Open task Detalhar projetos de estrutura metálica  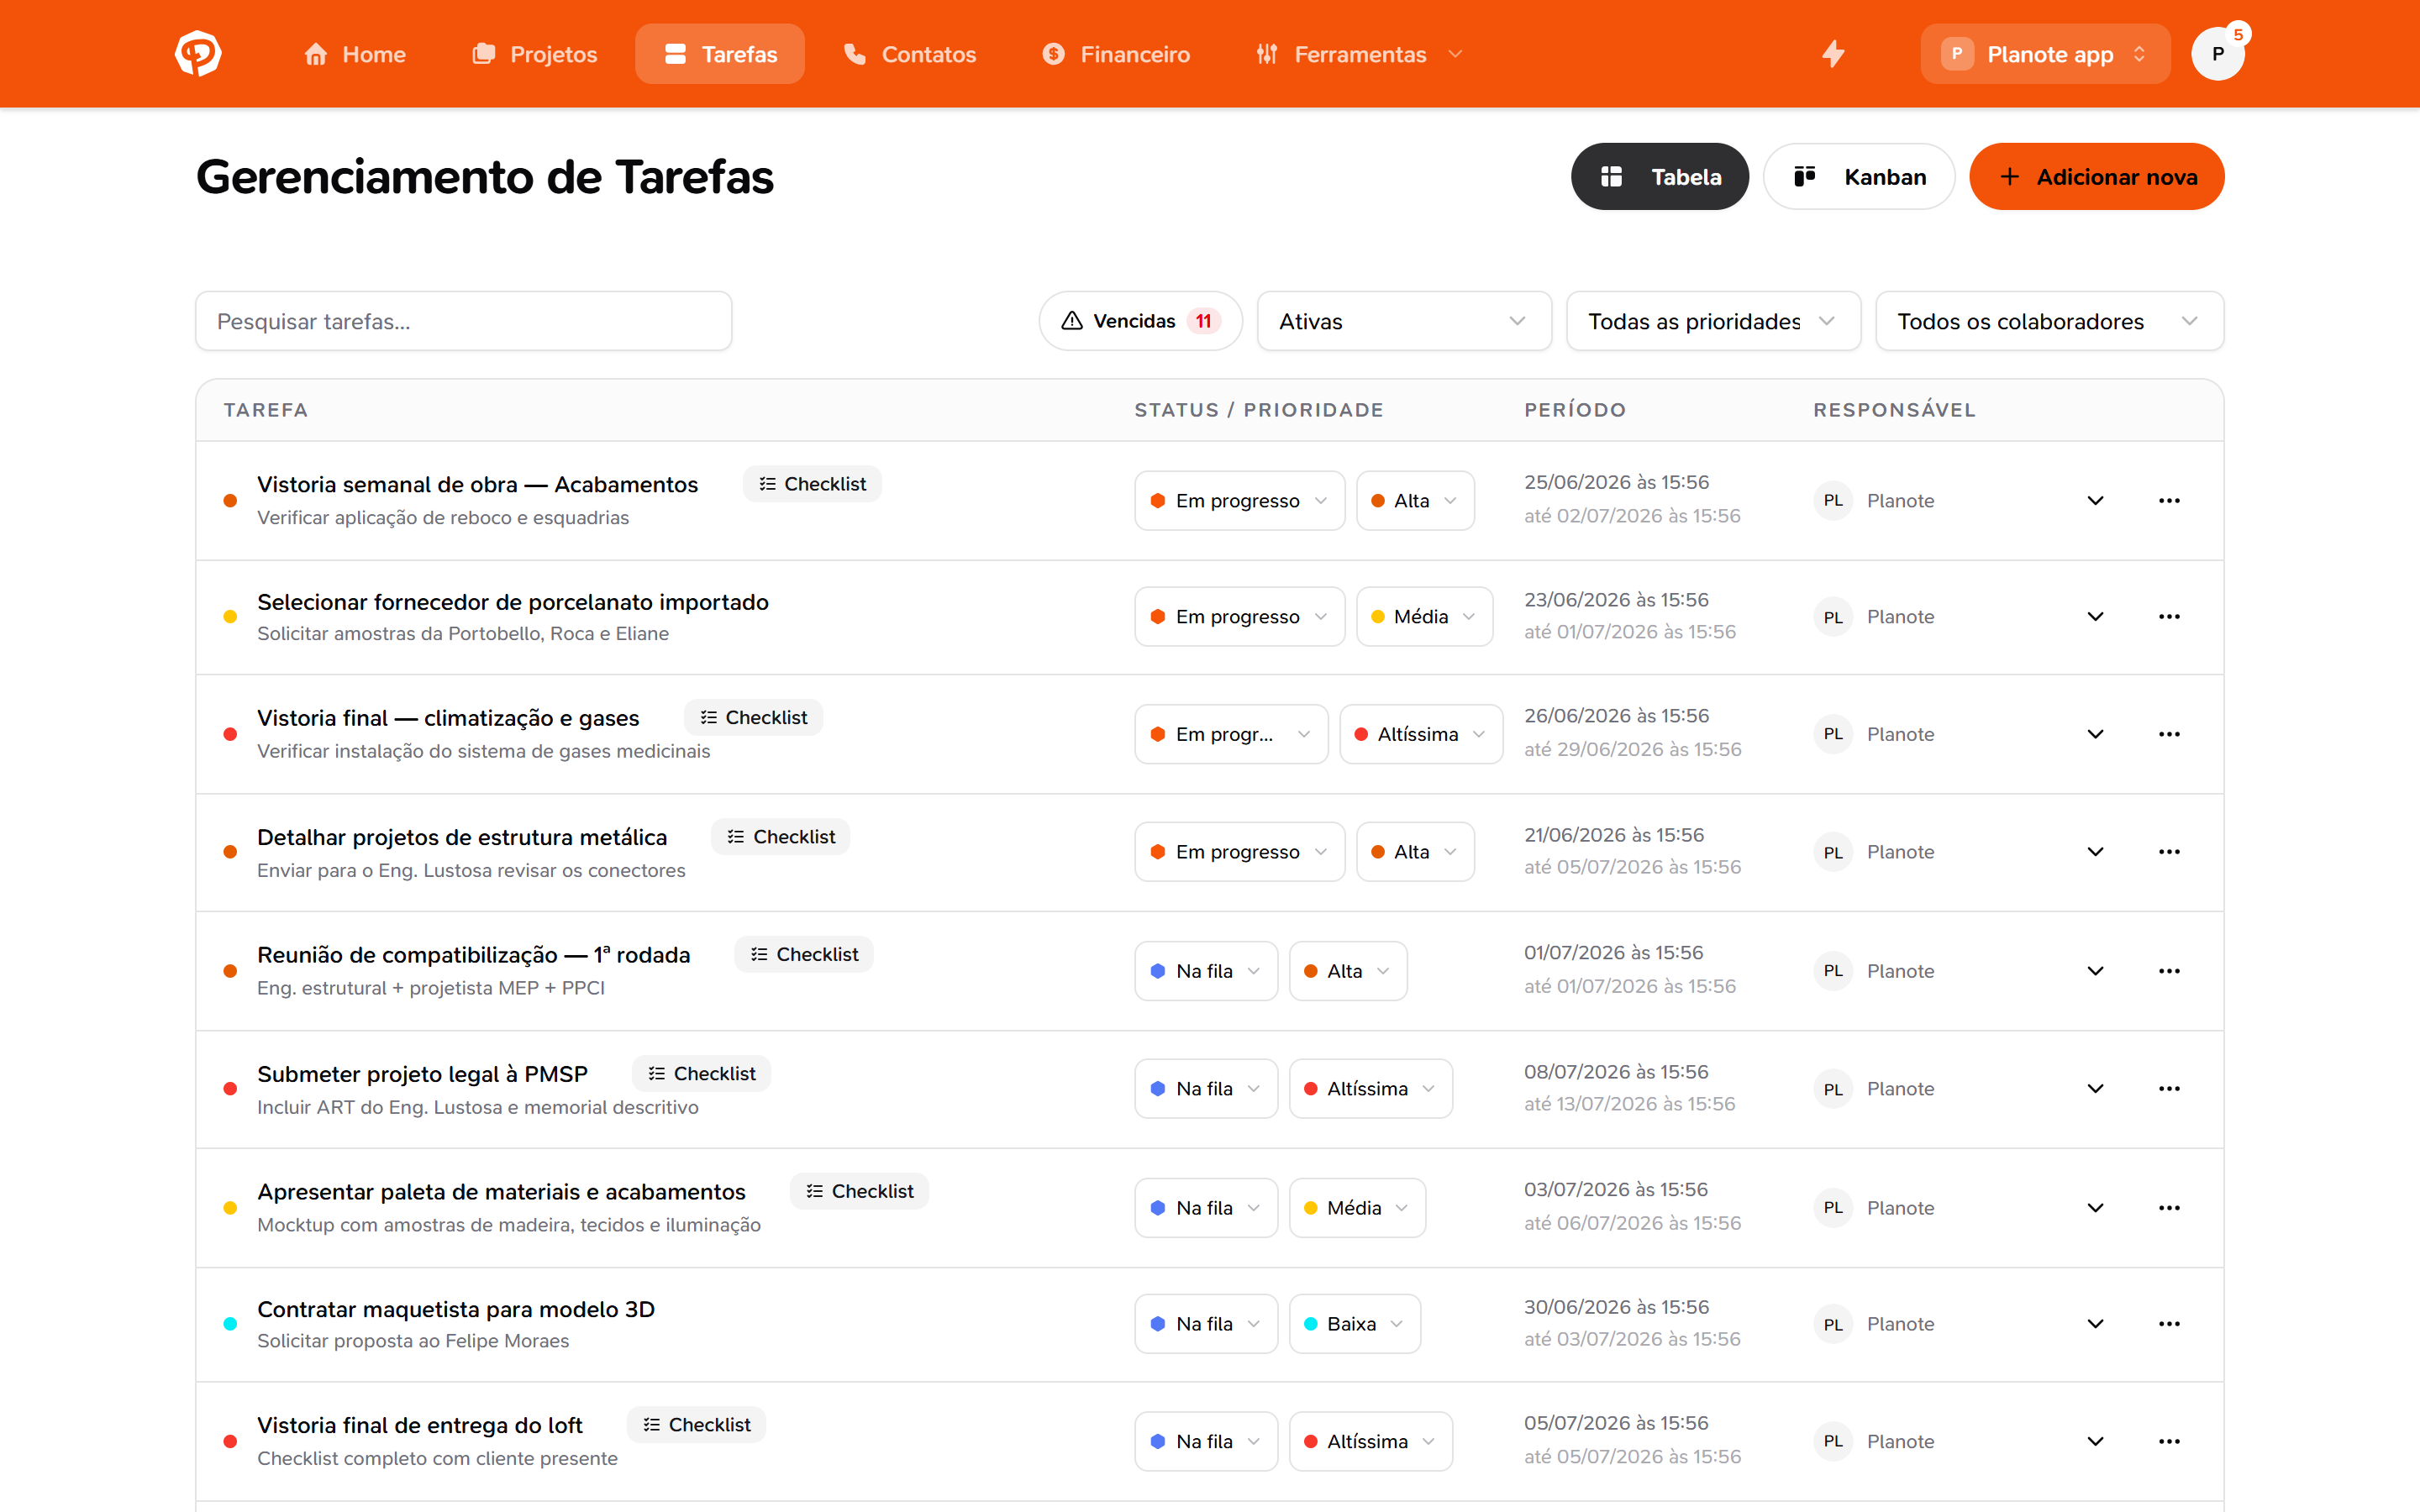pos(462,837)
